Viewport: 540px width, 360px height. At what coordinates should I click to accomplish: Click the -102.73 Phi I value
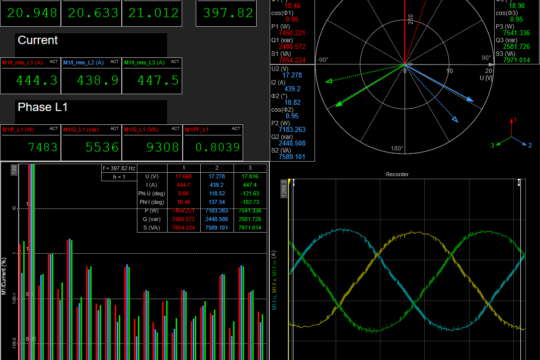click(250, 202)
